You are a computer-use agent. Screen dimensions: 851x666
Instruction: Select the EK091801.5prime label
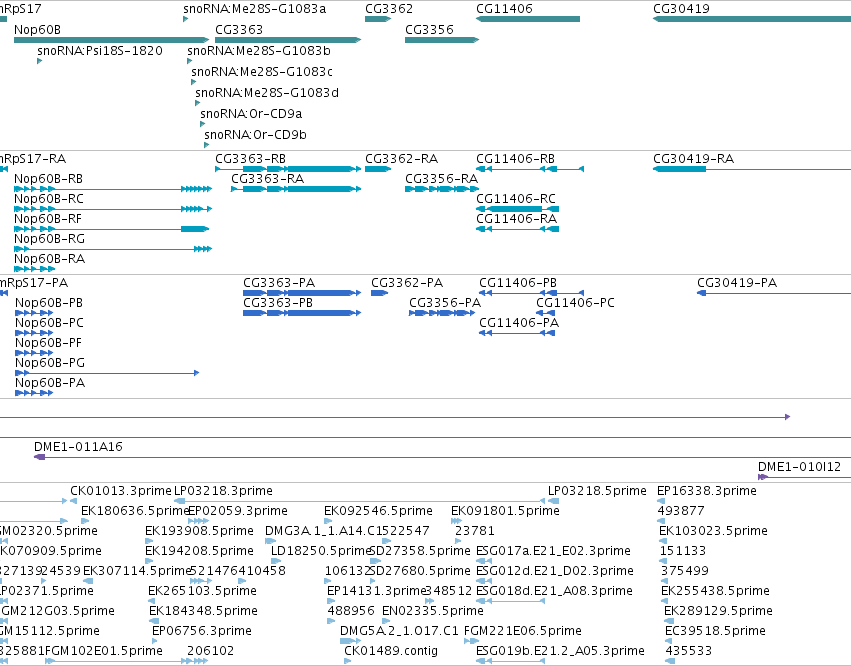tap(505, 511)
